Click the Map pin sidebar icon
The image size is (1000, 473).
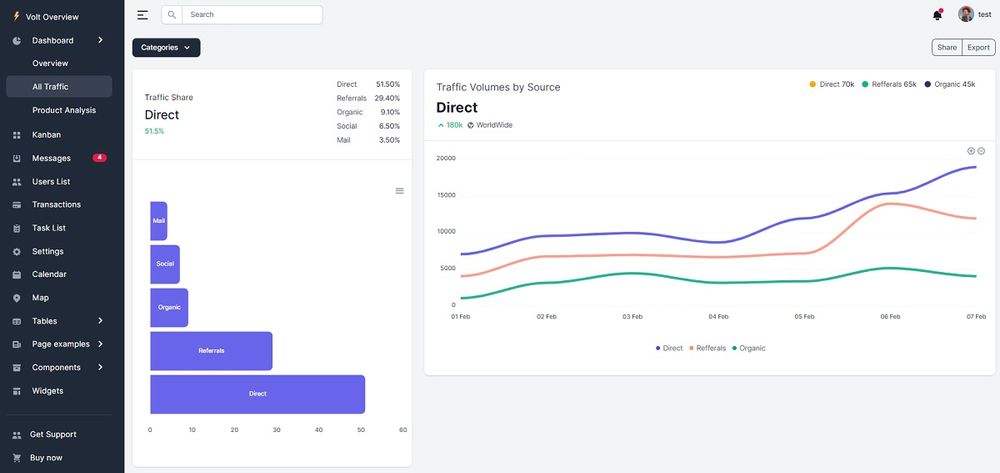(16, 298)
